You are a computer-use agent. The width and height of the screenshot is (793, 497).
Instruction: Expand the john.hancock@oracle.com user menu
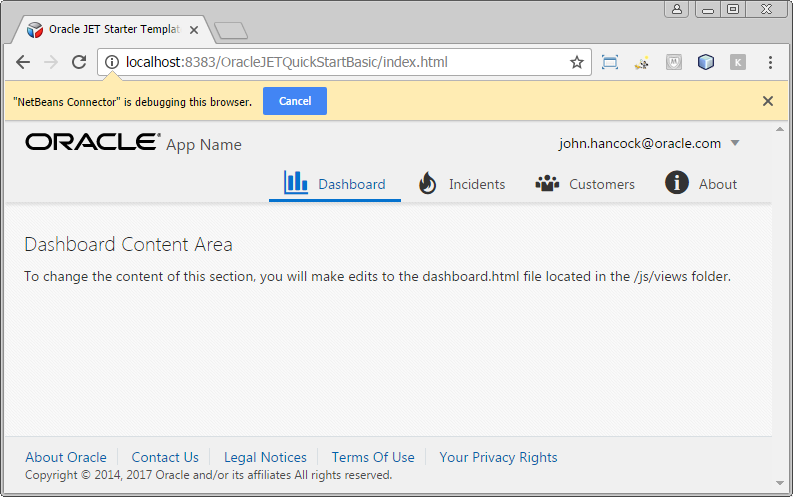735,143
